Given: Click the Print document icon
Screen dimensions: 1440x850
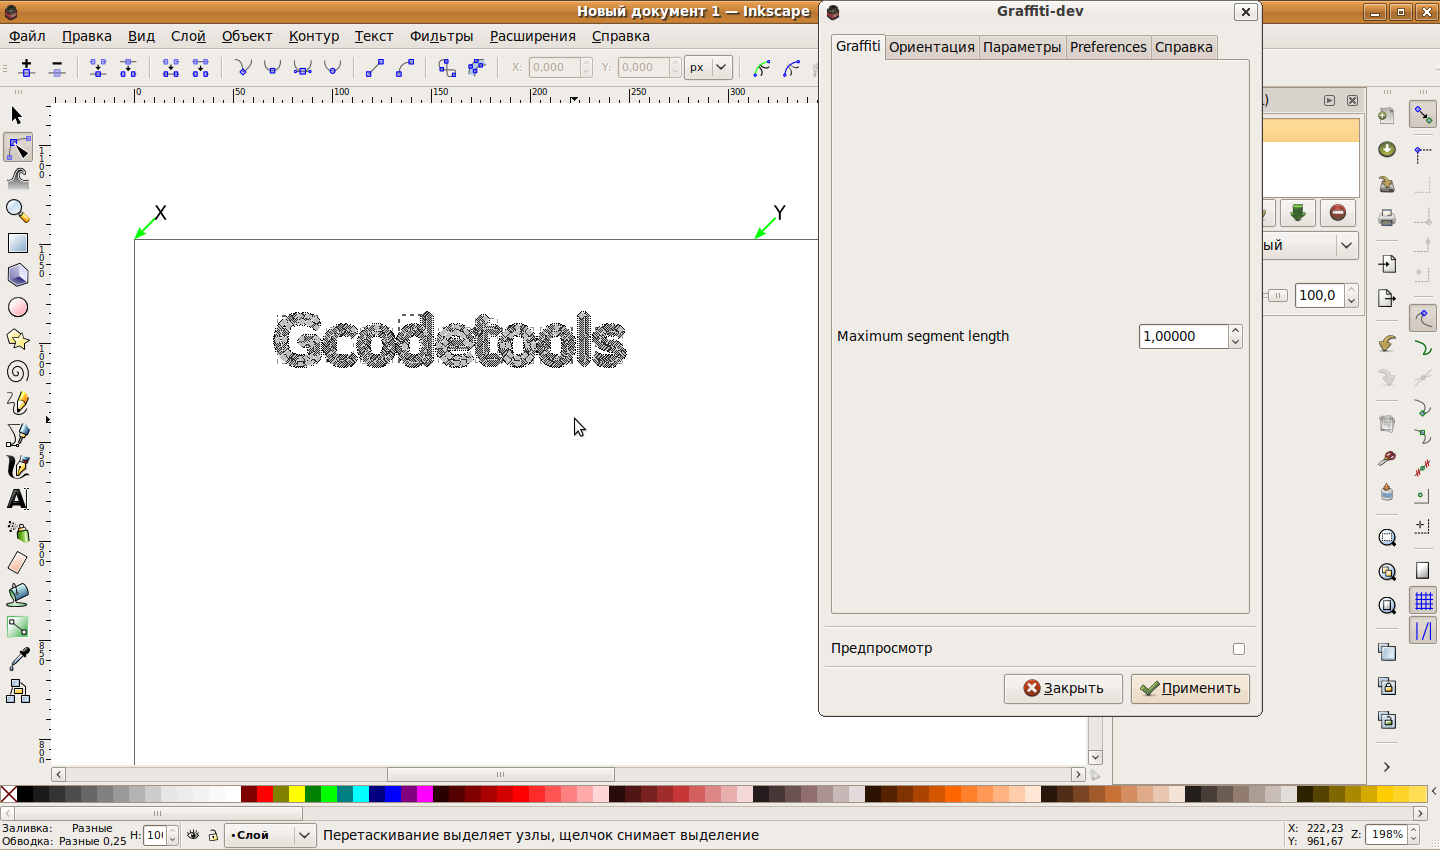Looking at the screenshot, I should click(x=1387, y=217).
